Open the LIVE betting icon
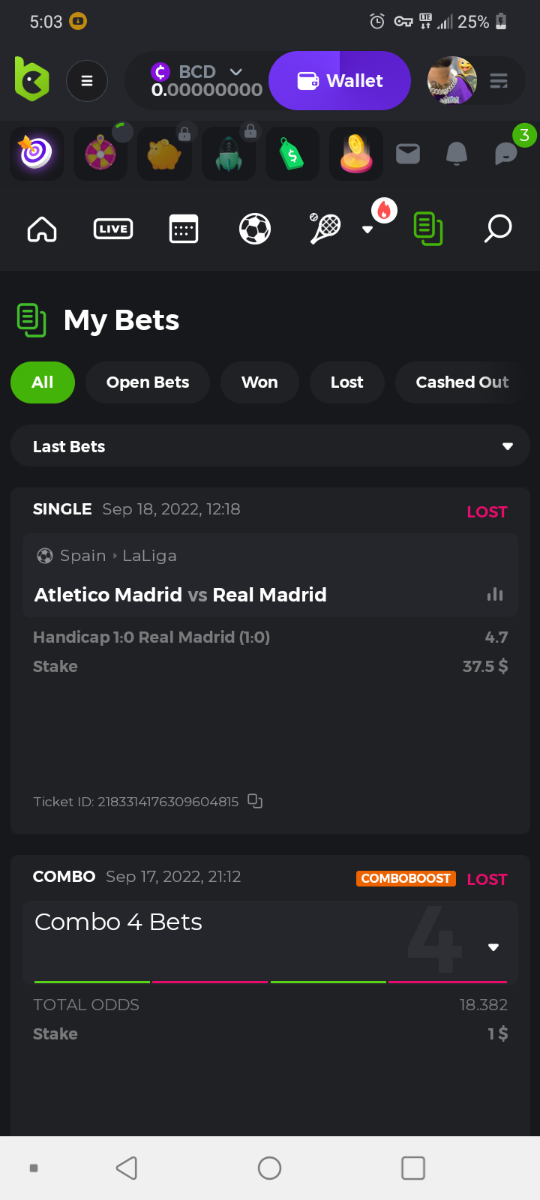Image resolution: width=540 pixels, height=1200 pixels. click(x=113, y=229)
